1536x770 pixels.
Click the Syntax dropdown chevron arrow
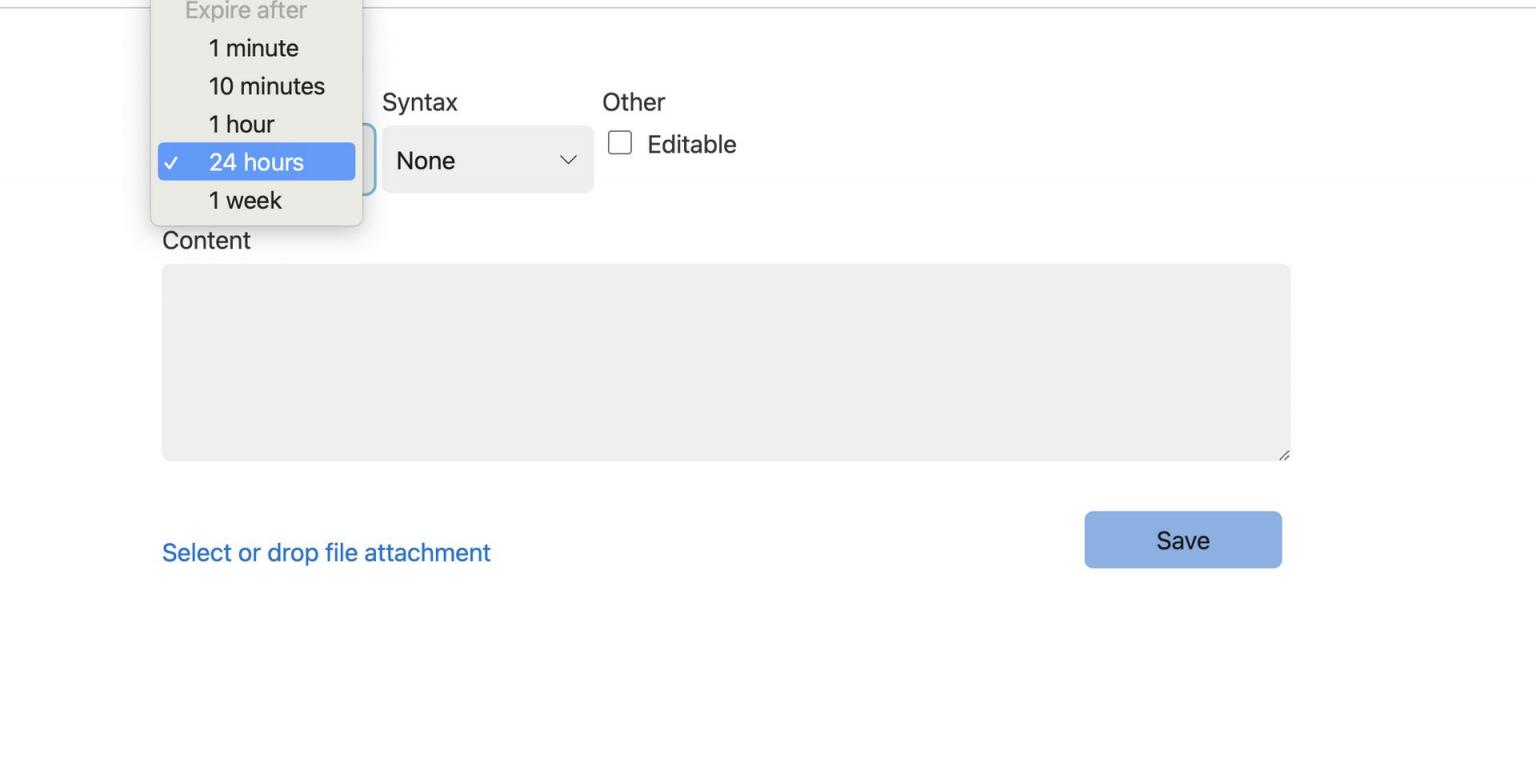pos(568,160)
